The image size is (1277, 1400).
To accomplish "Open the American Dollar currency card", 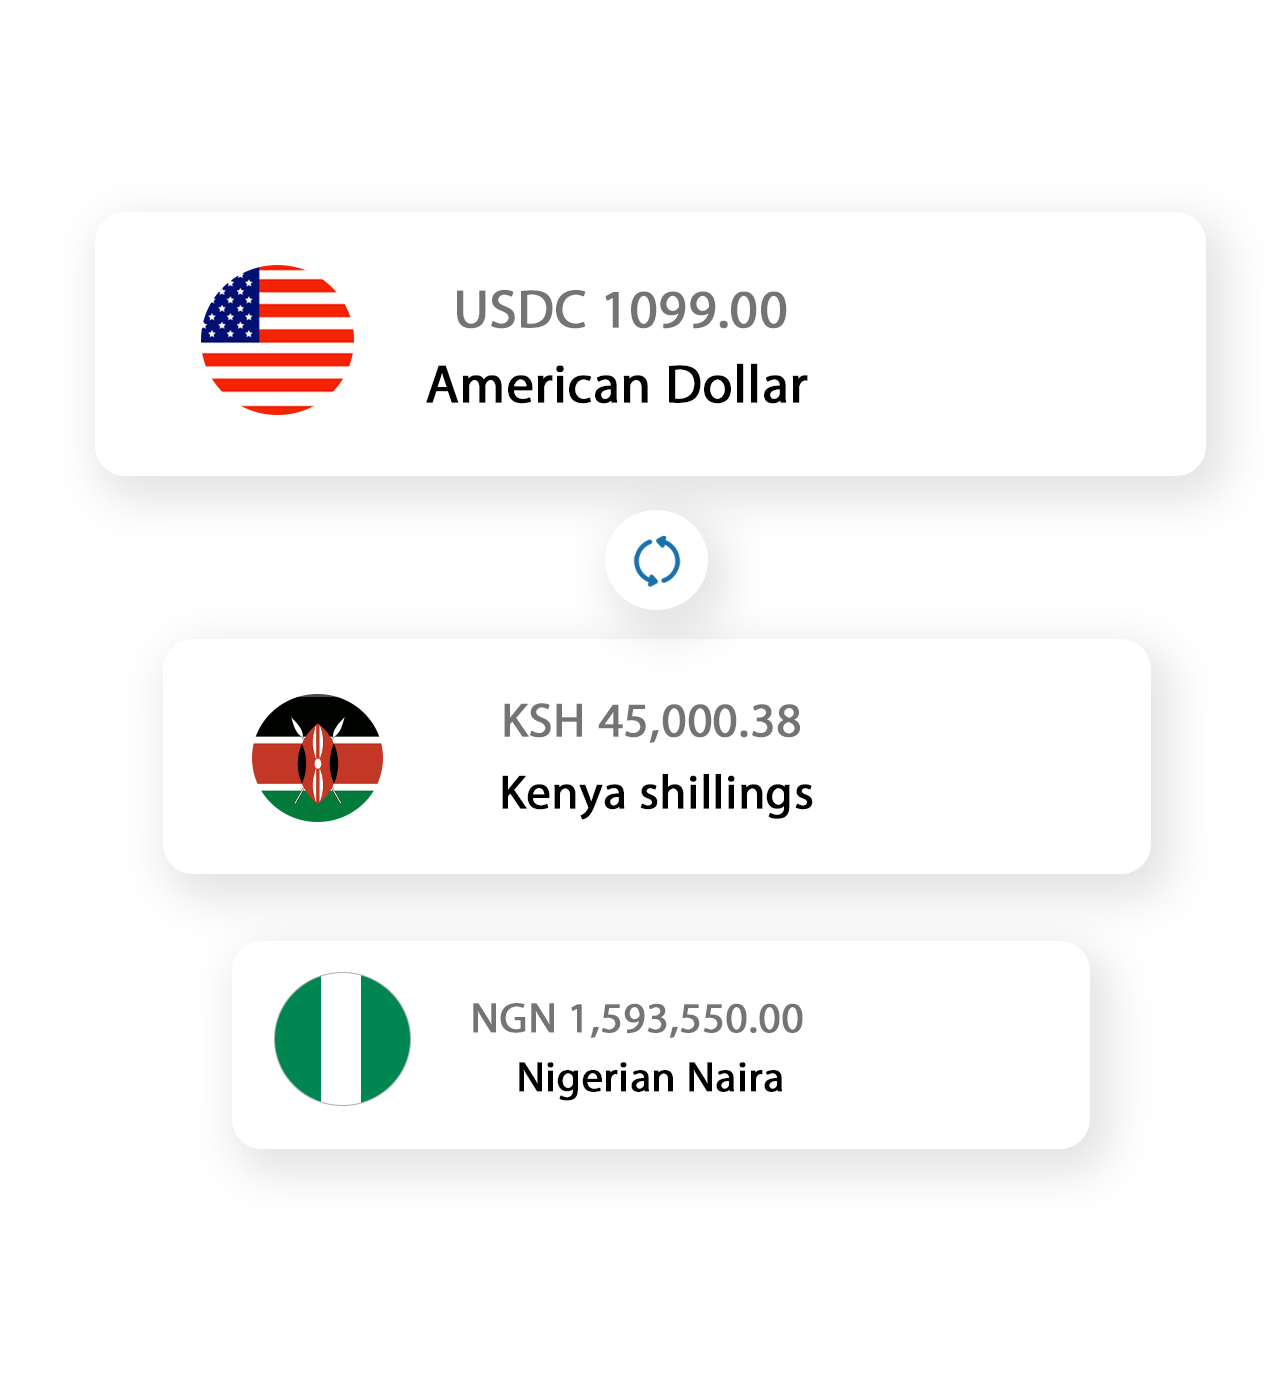I will tap(650, 344).
